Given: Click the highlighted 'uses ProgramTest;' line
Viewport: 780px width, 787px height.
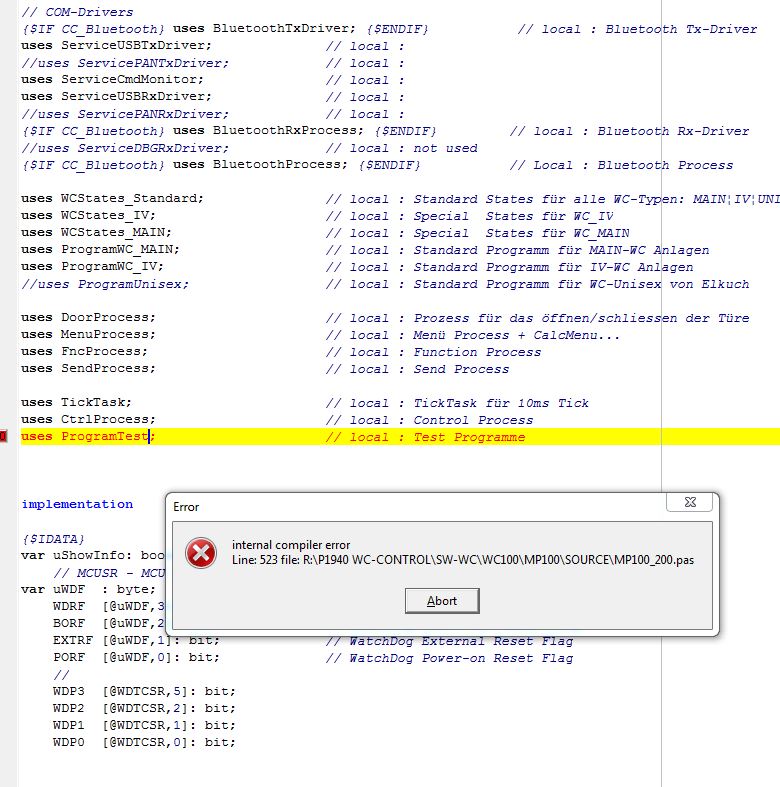Looking at the screenshot, I should [x=400, y=437].
